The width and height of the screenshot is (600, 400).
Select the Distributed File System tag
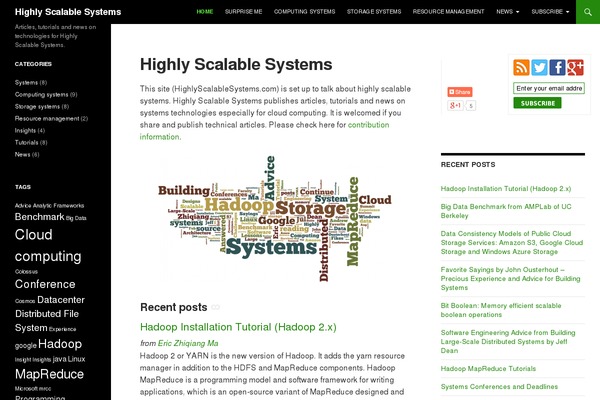(x=47, y=321)
